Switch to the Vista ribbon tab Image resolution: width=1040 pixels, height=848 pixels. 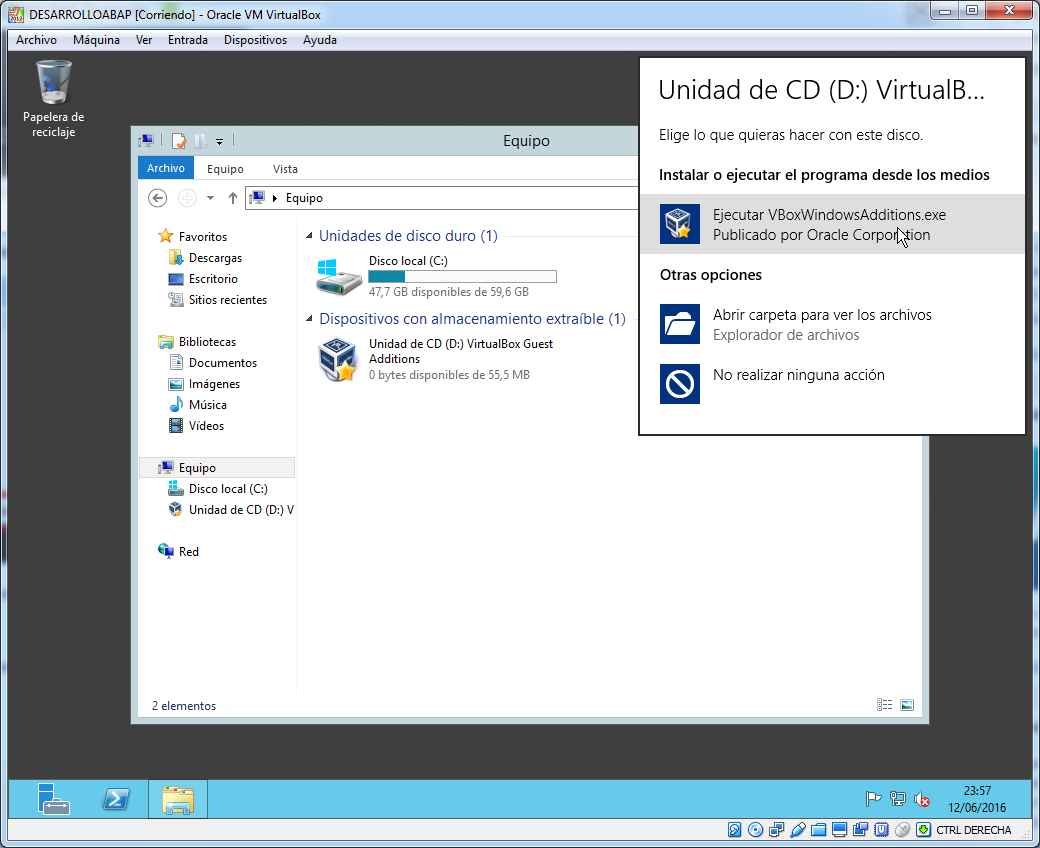[285, 168]
